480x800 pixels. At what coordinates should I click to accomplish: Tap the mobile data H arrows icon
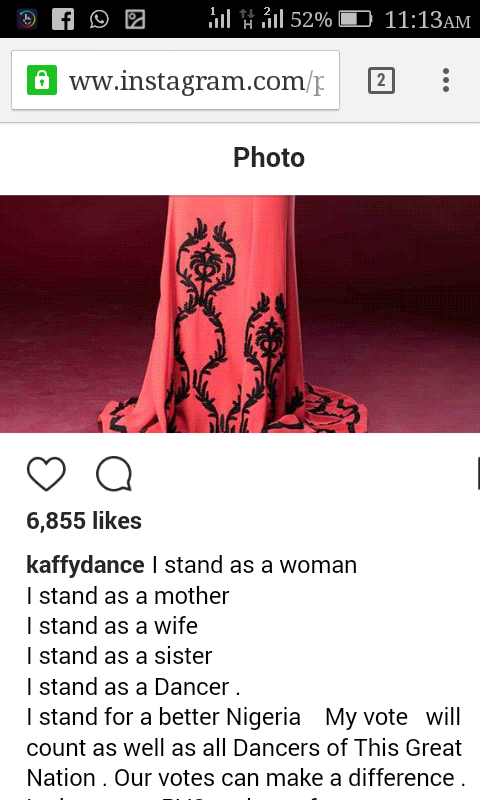[247, 19]
